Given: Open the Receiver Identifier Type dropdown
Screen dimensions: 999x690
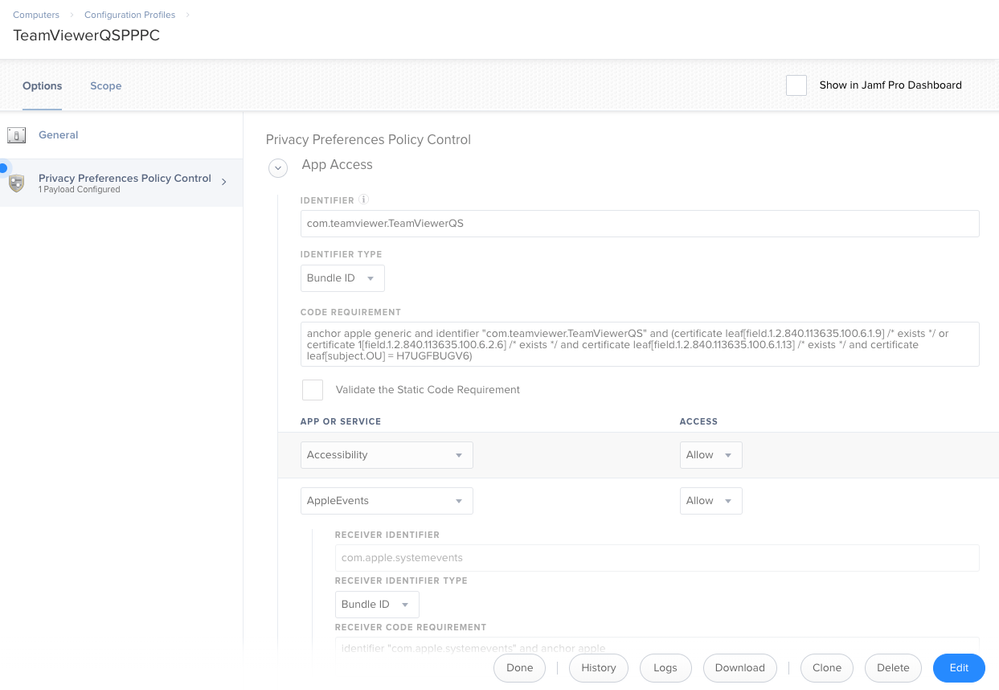Looking at the screenshot, I should click(377, 605).
